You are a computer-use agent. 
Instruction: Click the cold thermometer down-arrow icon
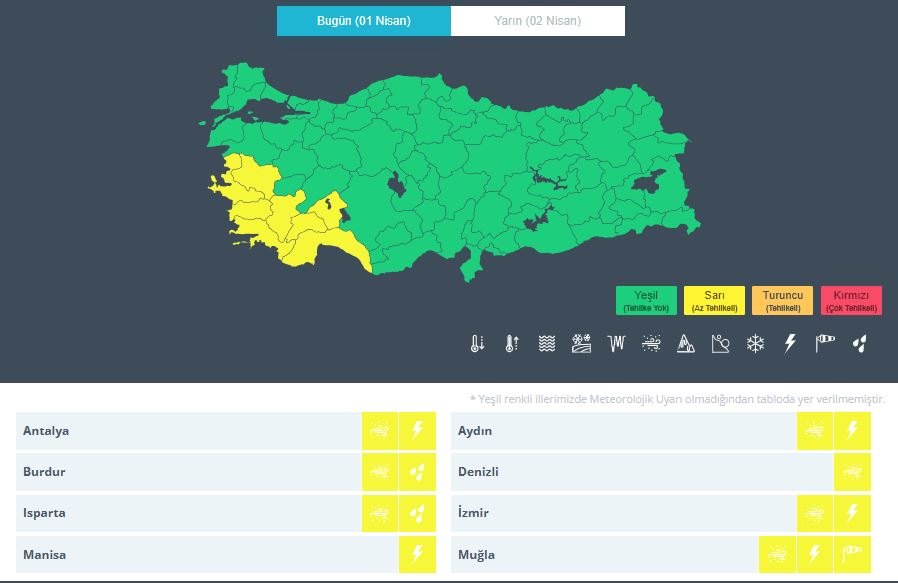point(477,344)
